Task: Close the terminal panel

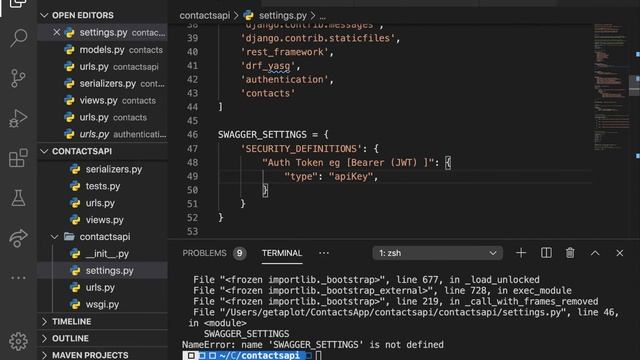Action: (x=620, y=253)
